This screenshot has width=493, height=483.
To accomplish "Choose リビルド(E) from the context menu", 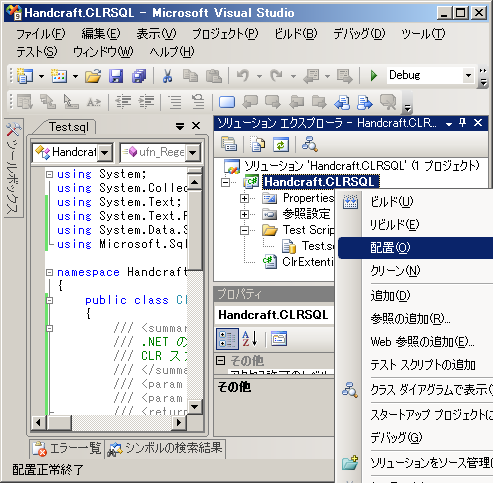I will [x=415, y=225].
